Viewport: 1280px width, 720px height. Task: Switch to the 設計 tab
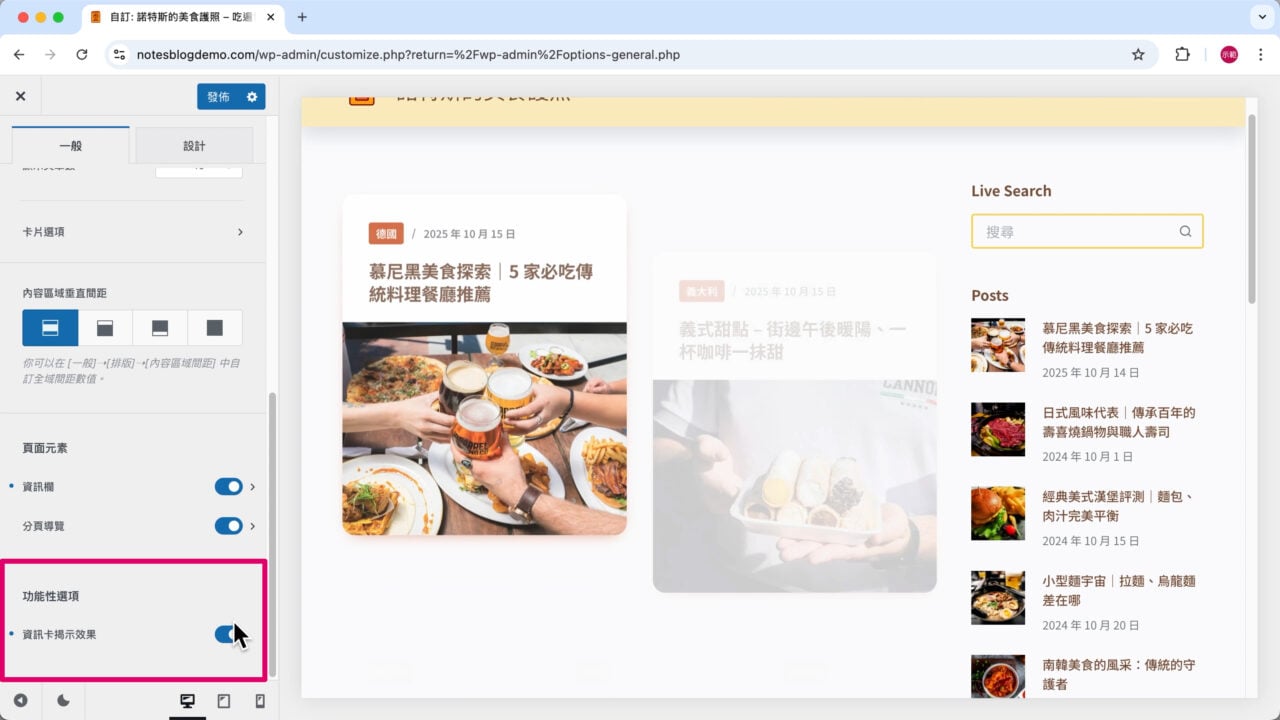194,145
